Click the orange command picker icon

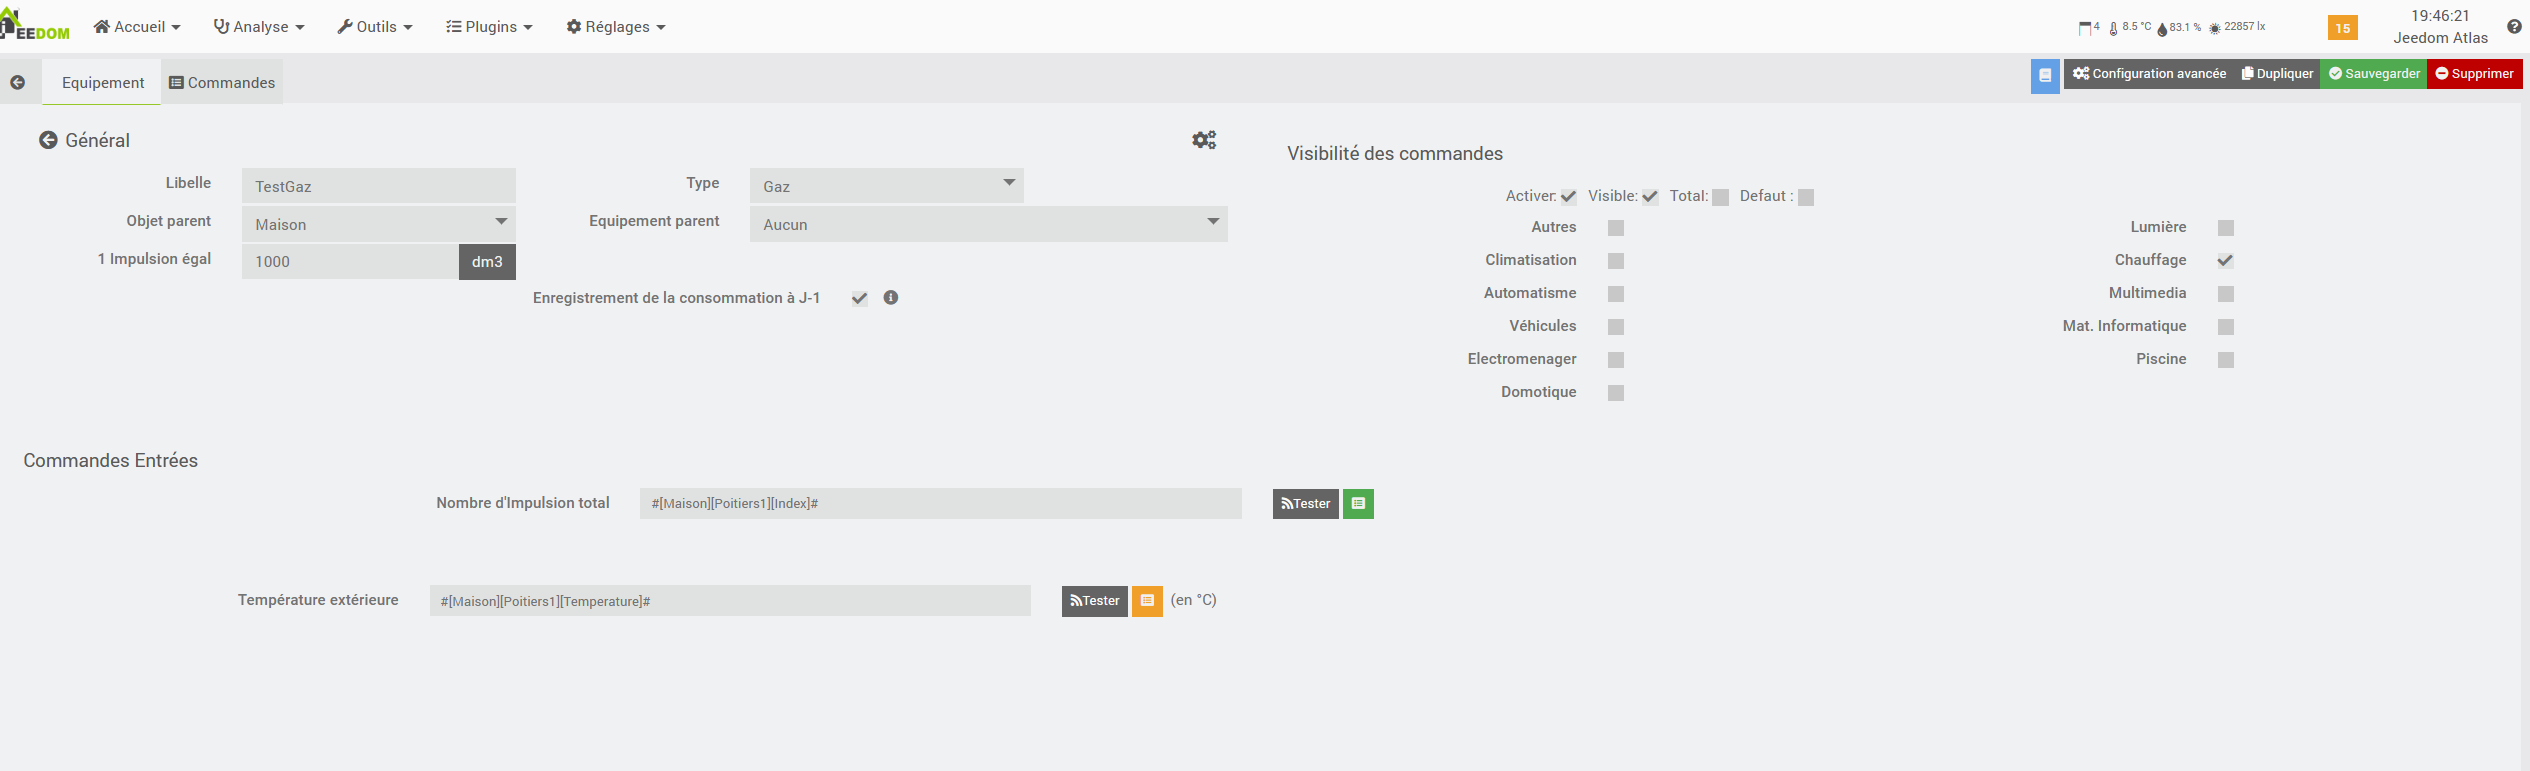click(x=1147, y=601)
